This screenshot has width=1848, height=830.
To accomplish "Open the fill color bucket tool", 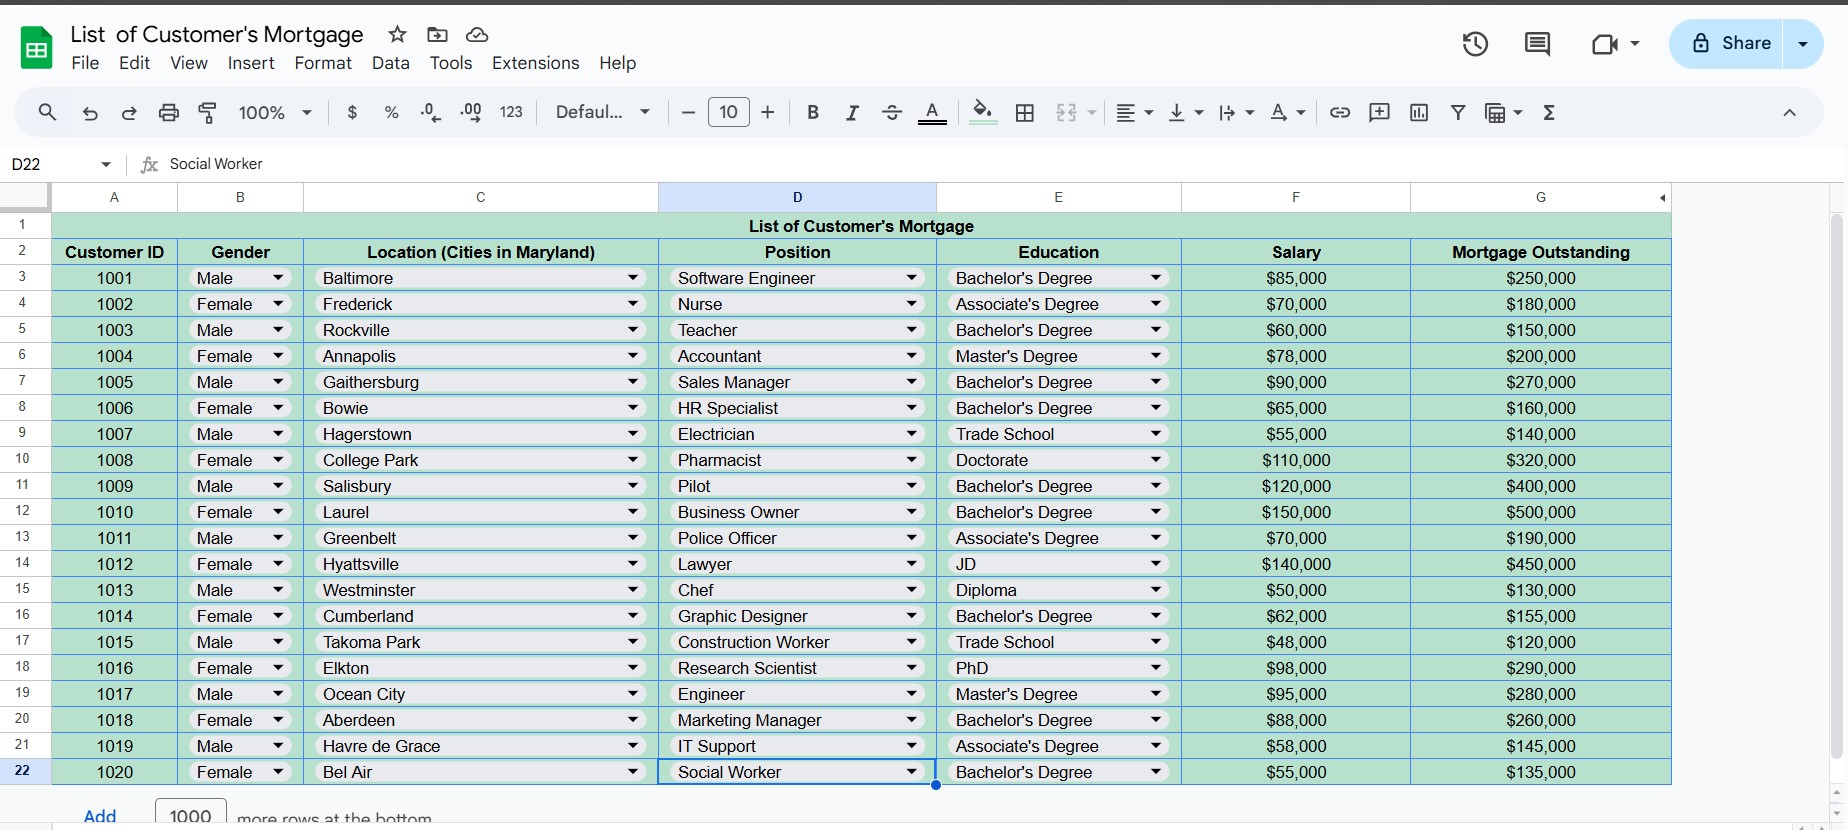I will [x=983, y=112].
